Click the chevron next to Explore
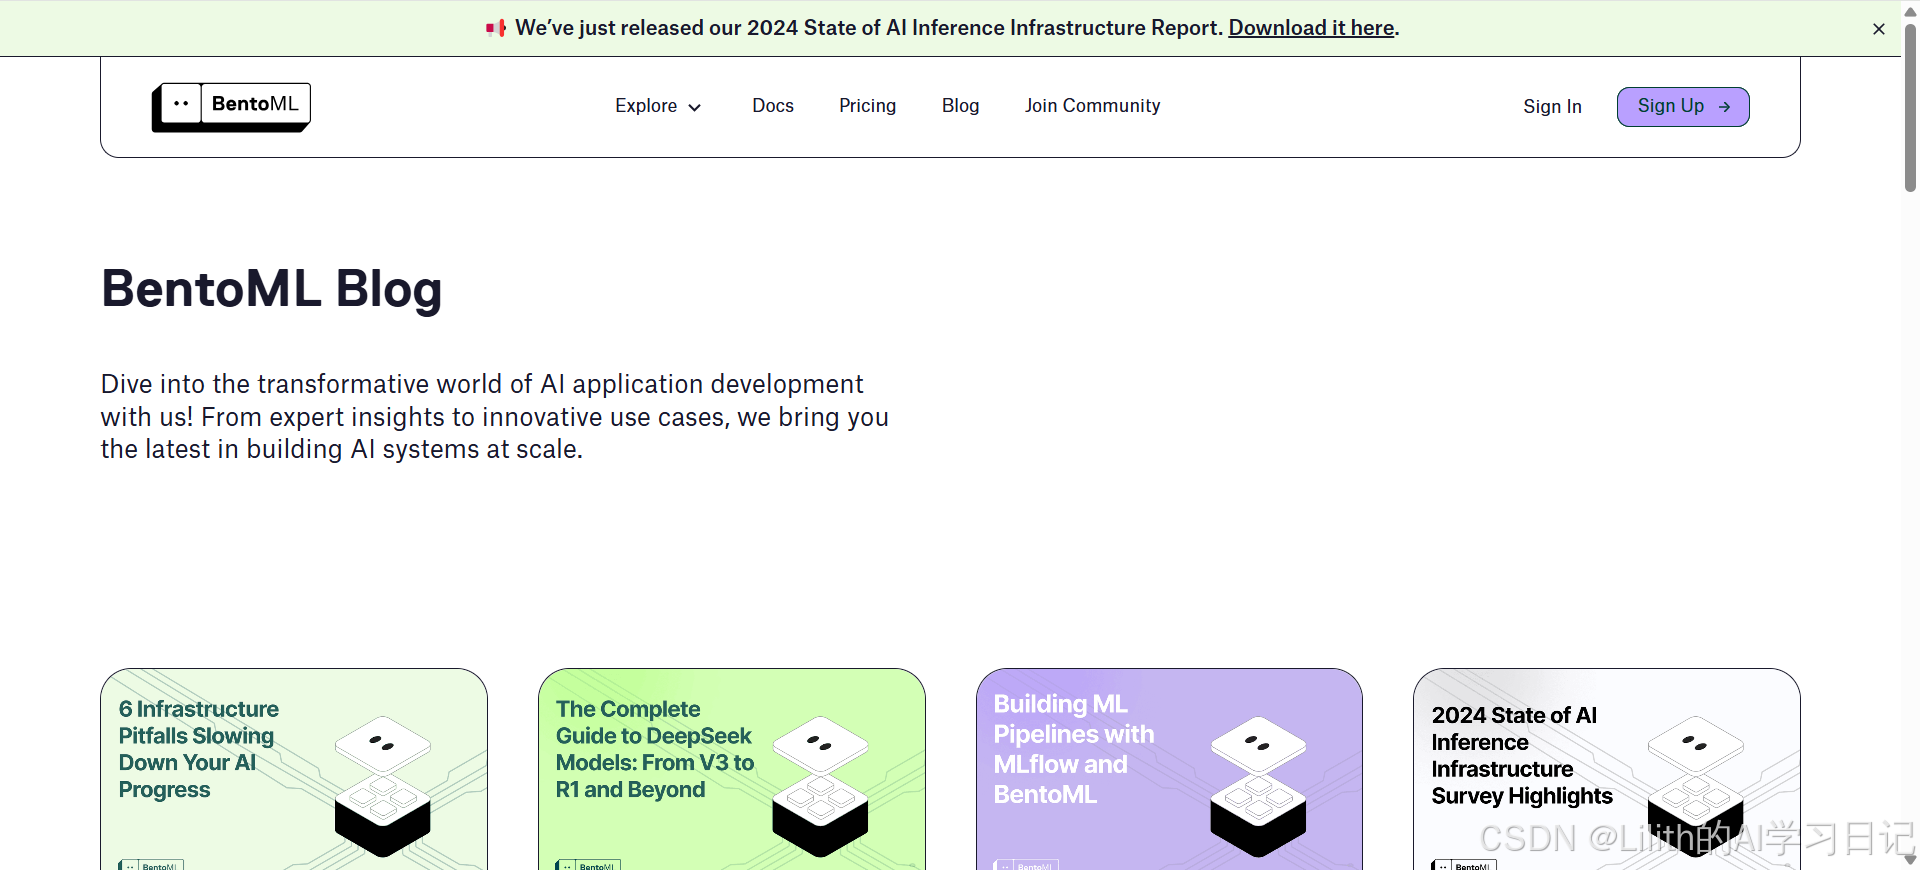The image size is (1920, 870). pos(694,107)
